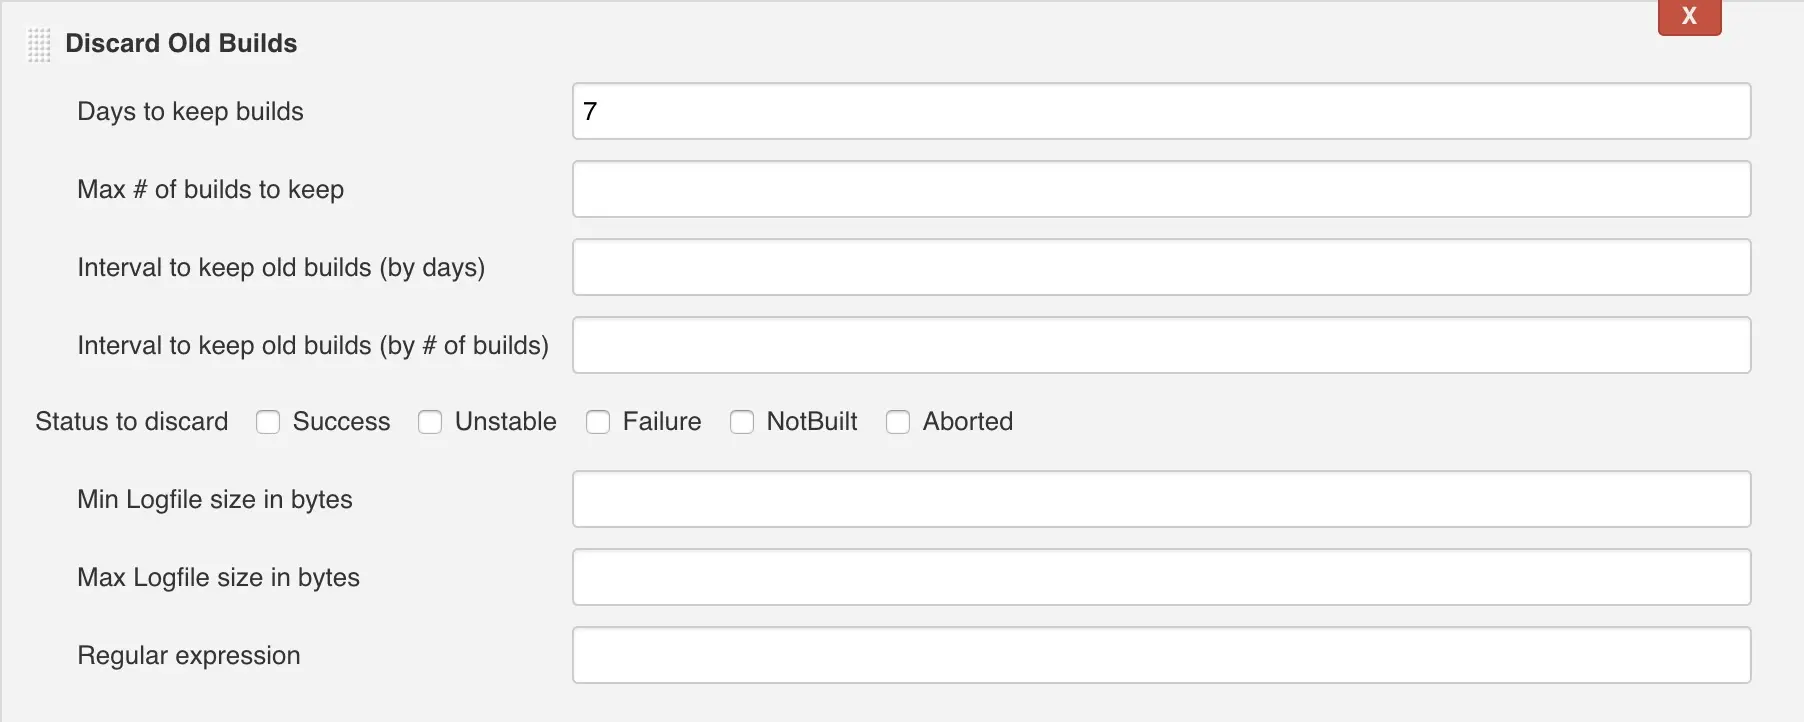This screenshot has width=1804, height=722.
Task: Click the Max Logfile size in bytes label text
Action: [x=218, y=577]
